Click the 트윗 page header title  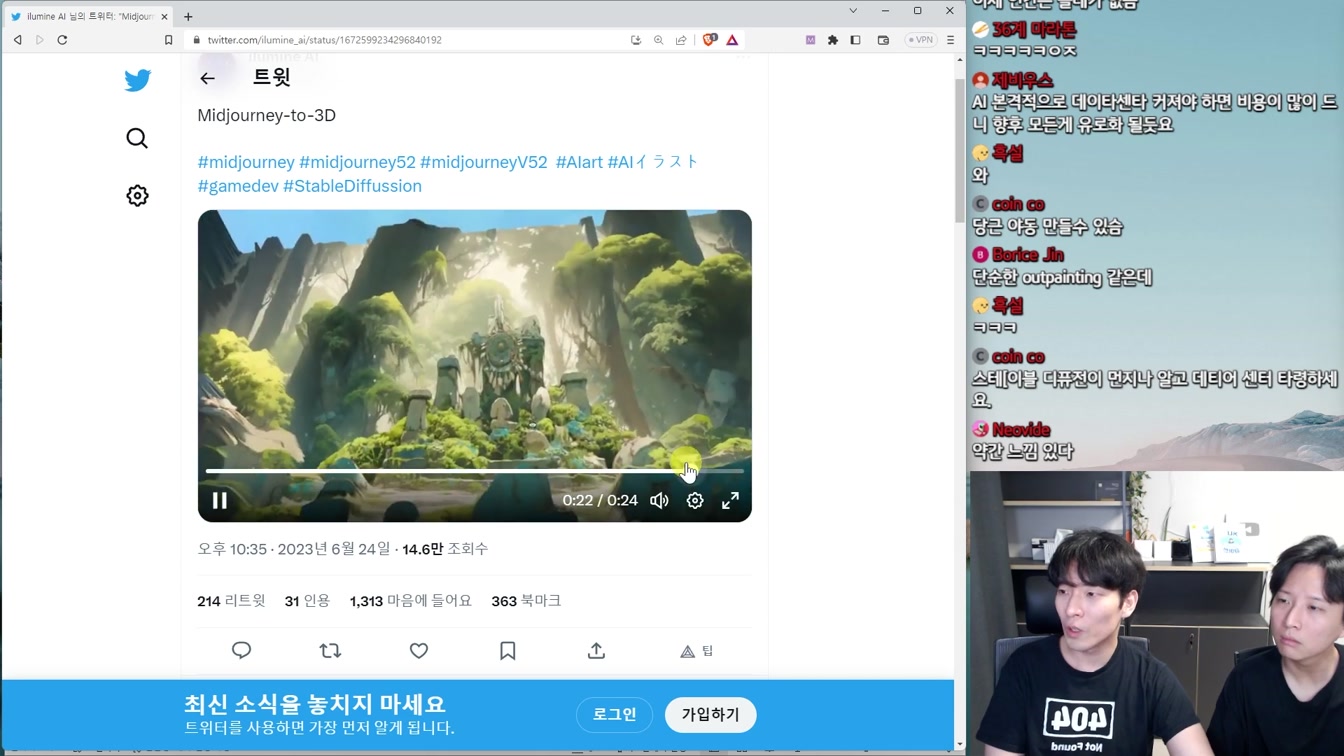[271, 77]
